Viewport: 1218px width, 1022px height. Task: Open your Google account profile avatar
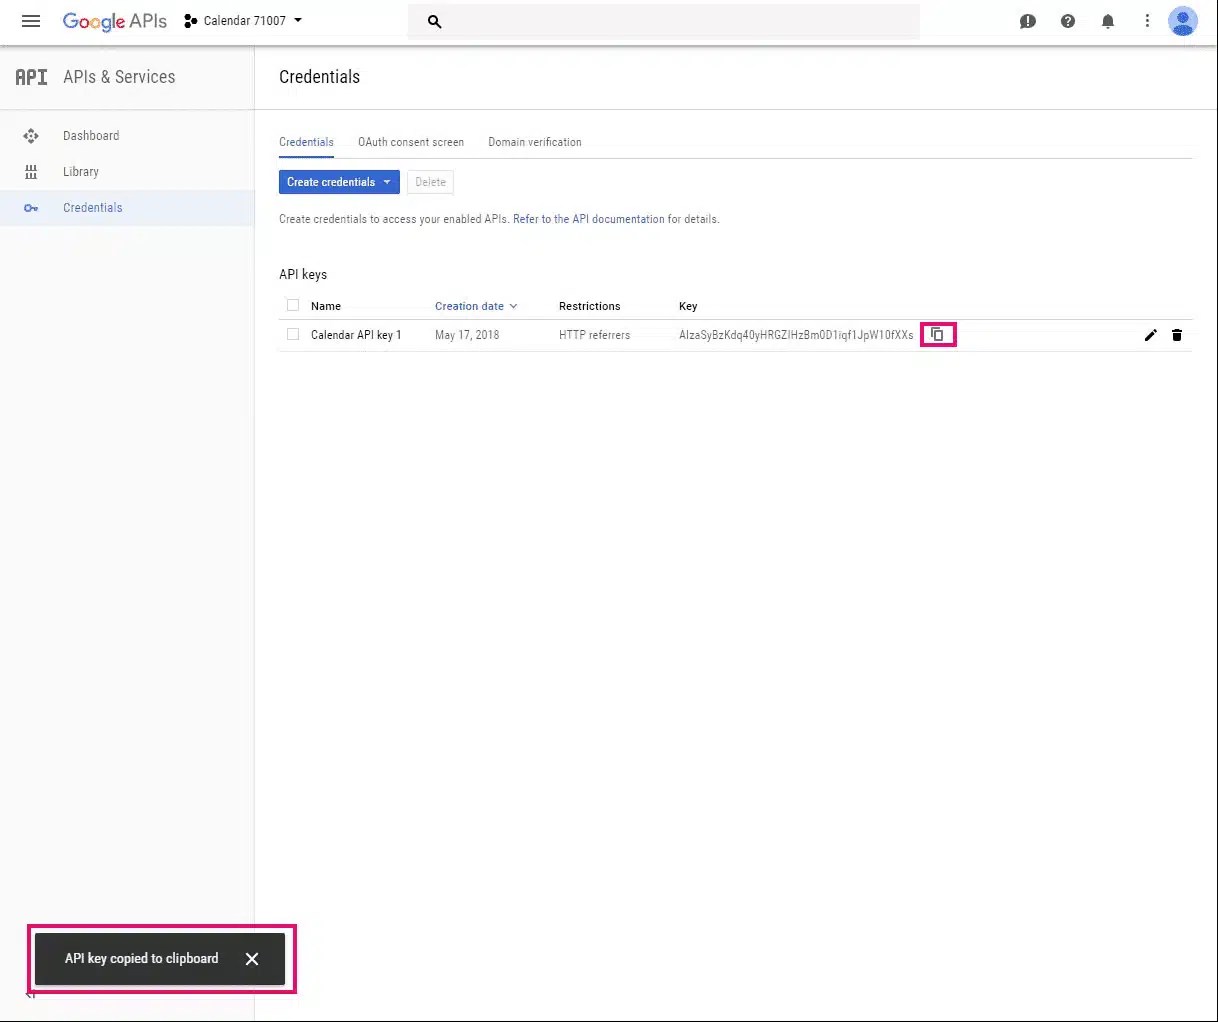(1183, 20)
